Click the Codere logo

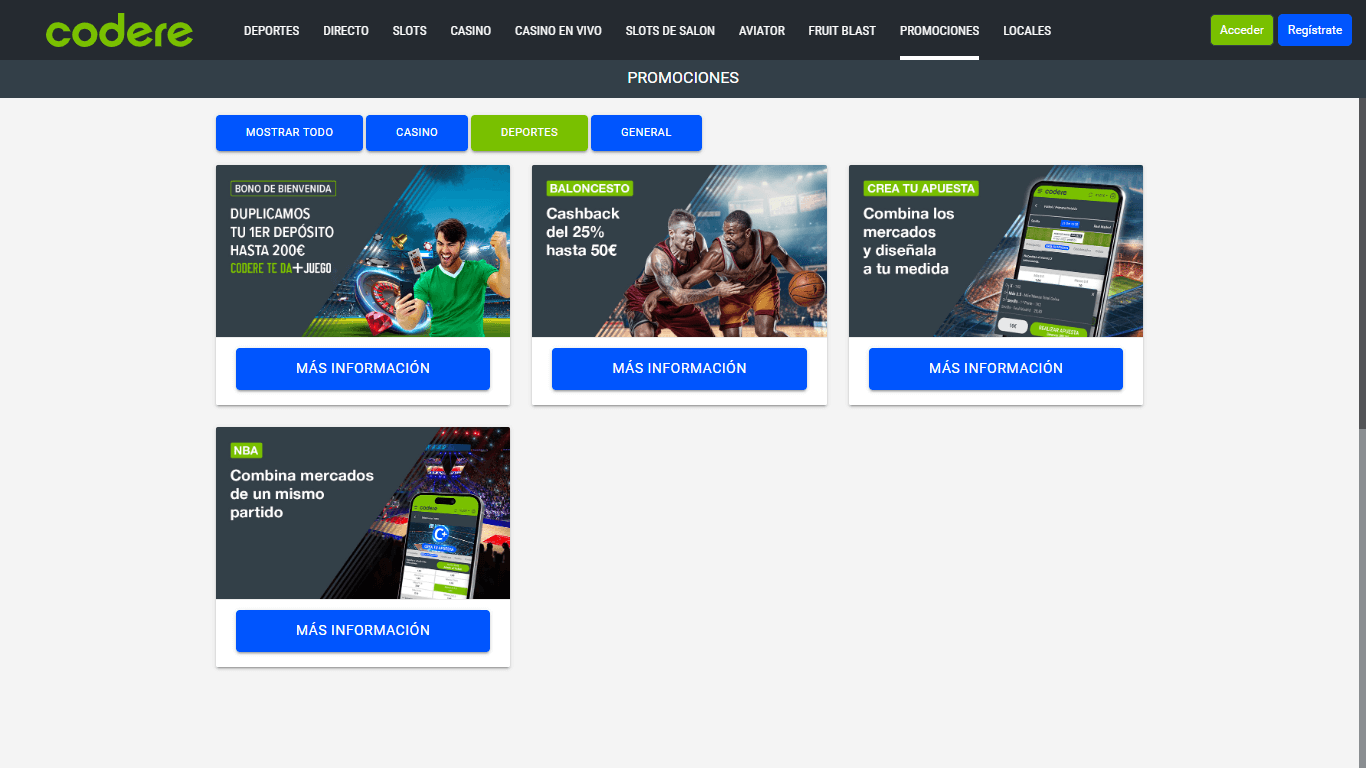pos(119,31)
